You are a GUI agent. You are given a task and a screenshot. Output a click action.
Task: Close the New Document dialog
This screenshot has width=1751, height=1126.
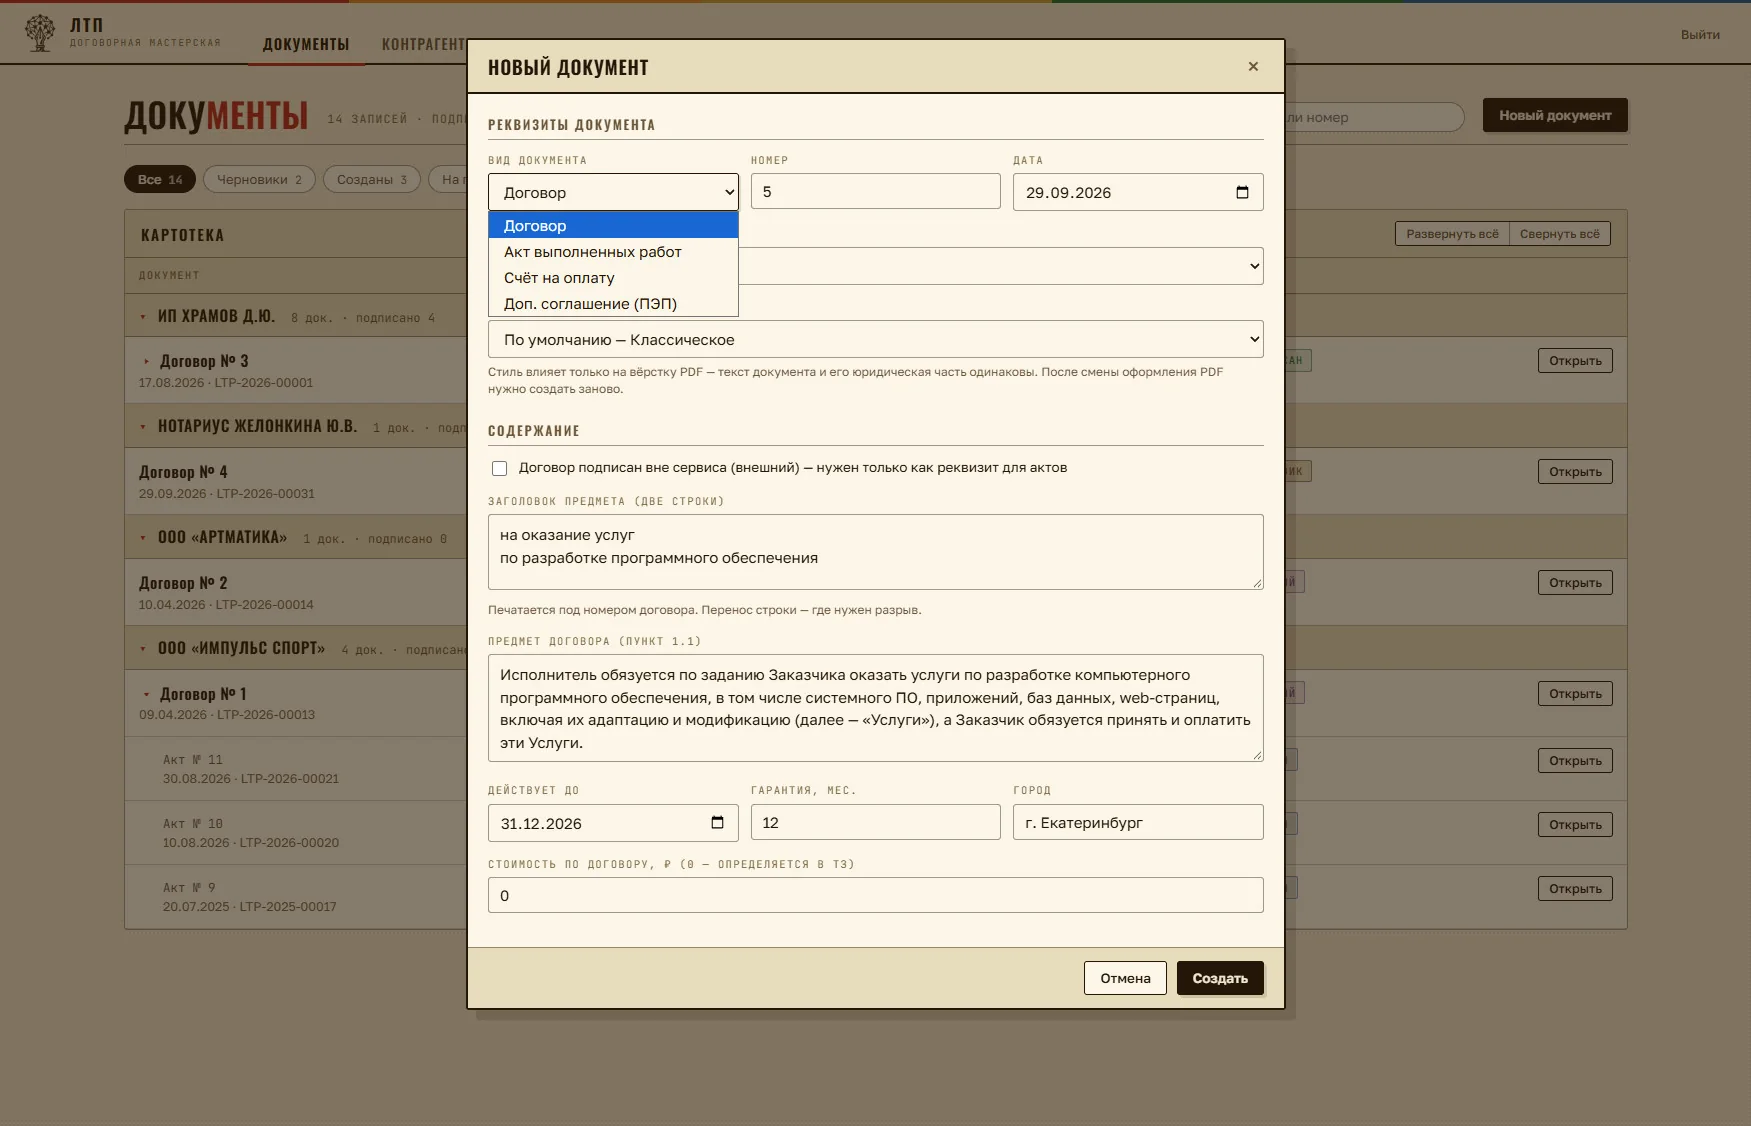(1253, 66)
